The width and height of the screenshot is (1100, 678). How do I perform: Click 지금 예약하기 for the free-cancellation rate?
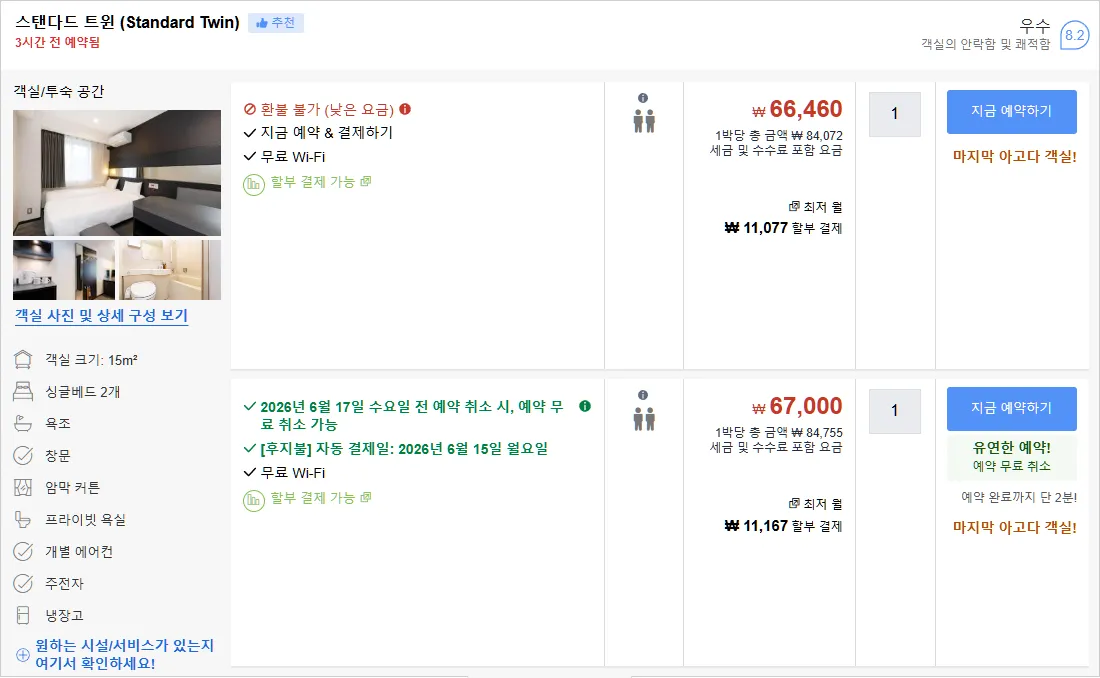pos(1012,408)
